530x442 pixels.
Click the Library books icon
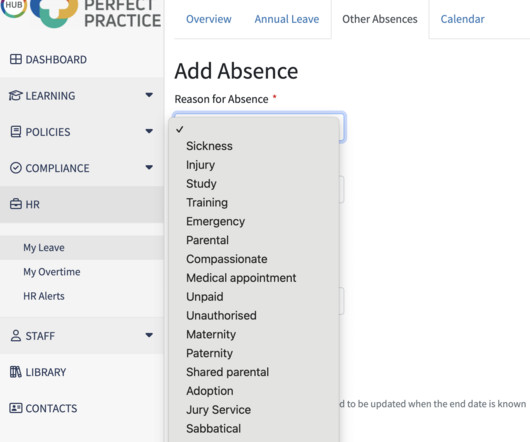(16, 372)
